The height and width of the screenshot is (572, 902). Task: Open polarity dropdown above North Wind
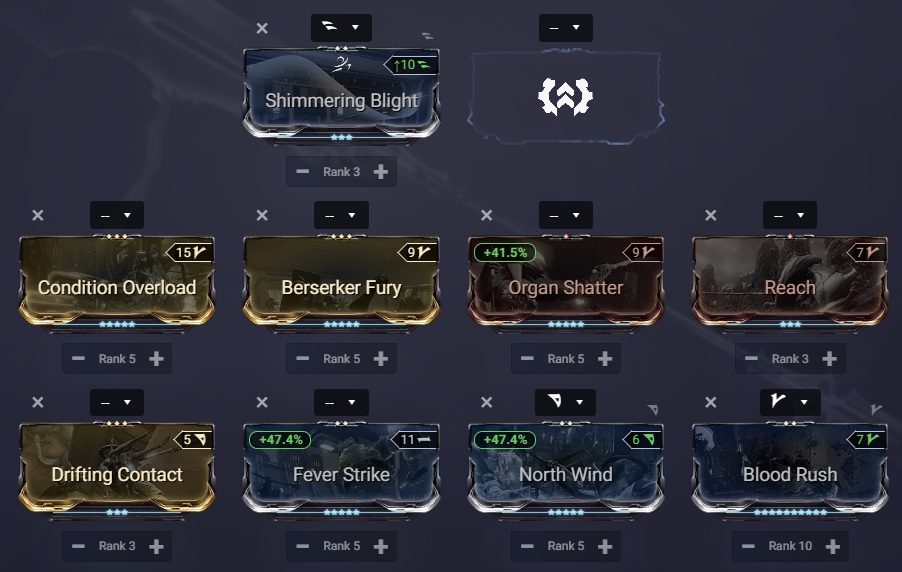565,402
